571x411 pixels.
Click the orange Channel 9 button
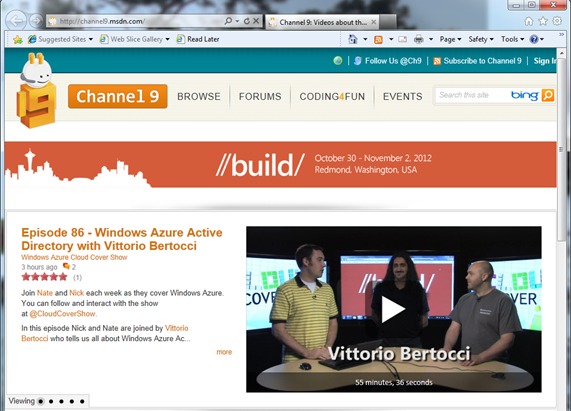pyautogui.click(x=118, y=96)
